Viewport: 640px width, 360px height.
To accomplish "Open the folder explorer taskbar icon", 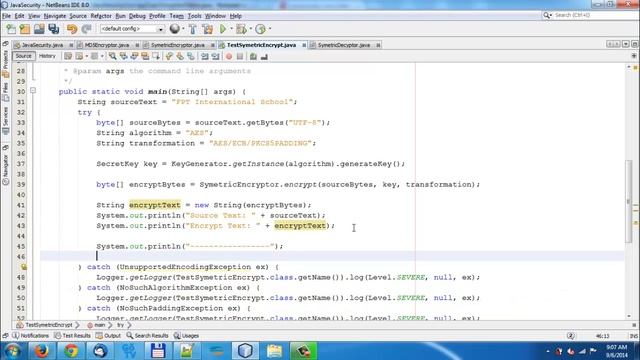I will 274,351.
